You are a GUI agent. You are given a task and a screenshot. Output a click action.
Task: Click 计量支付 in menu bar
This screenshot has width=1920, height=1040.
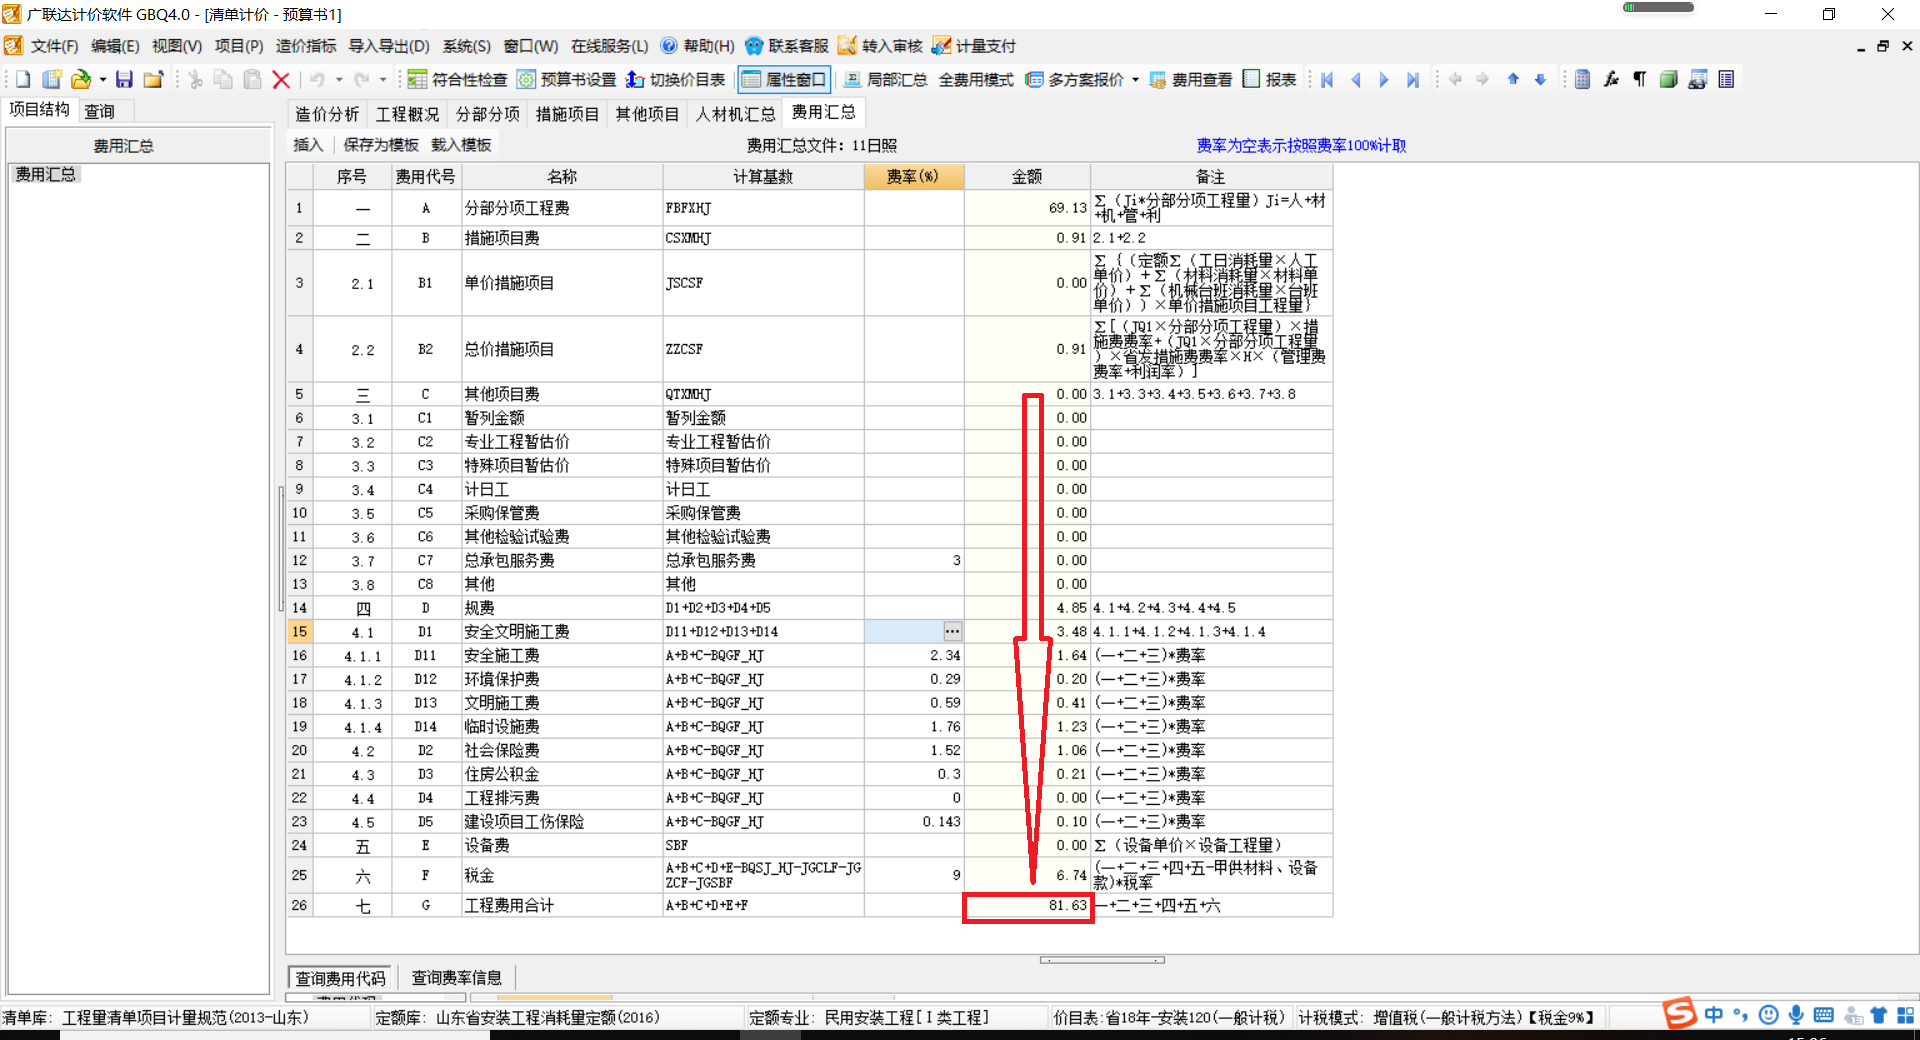click(x=974, y=46)
